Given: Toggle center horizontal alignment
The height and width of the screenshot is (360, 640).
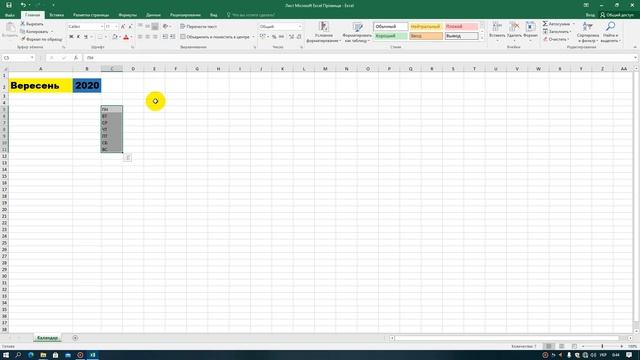Looking at the screenshot, I should 147,37.
